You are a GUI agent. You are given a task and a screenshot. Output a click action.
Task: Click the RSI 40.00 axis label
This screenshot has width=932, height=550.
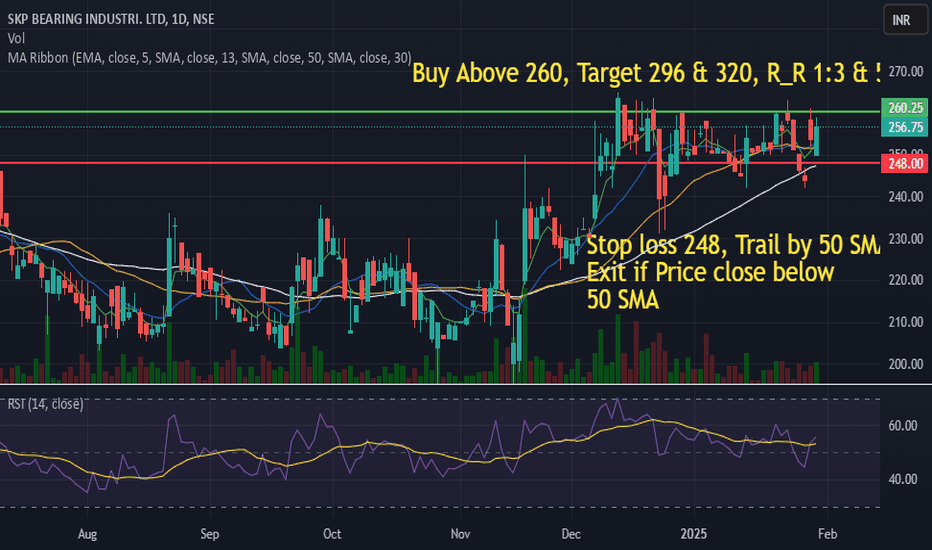(x=902, y=479)
